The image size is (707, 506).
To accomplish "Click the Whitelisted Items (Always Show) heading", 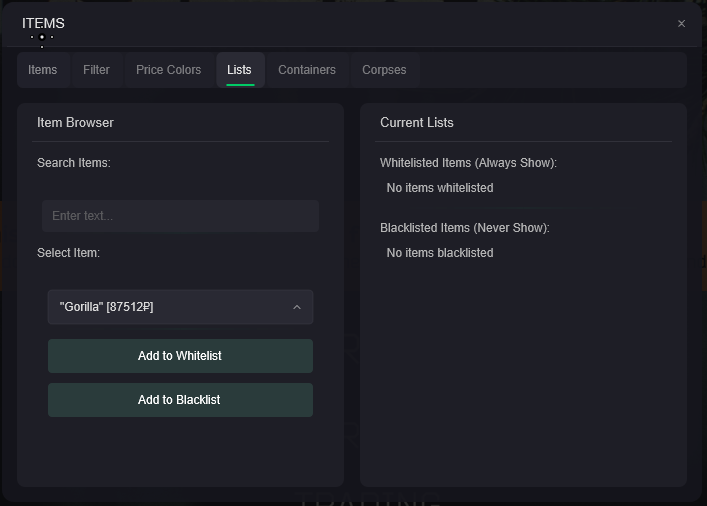I will tap(468, 163).
